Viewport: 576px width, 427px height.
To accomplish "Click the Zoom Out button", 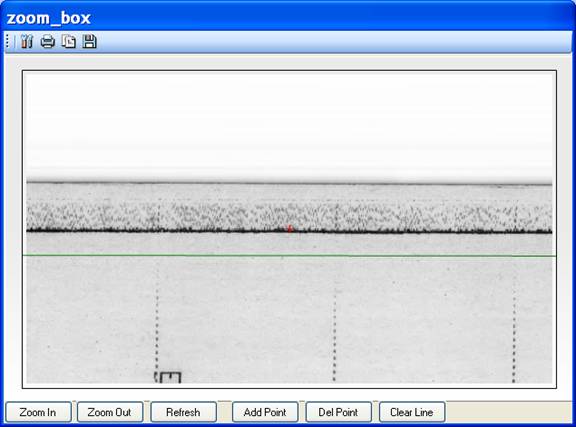I will click(x=110, y=412).
